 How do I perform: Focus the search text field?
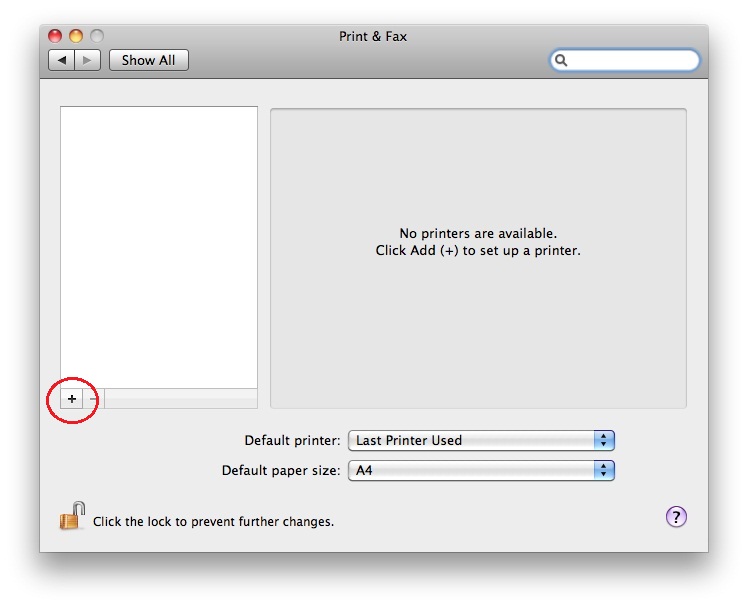click(632, 61)
